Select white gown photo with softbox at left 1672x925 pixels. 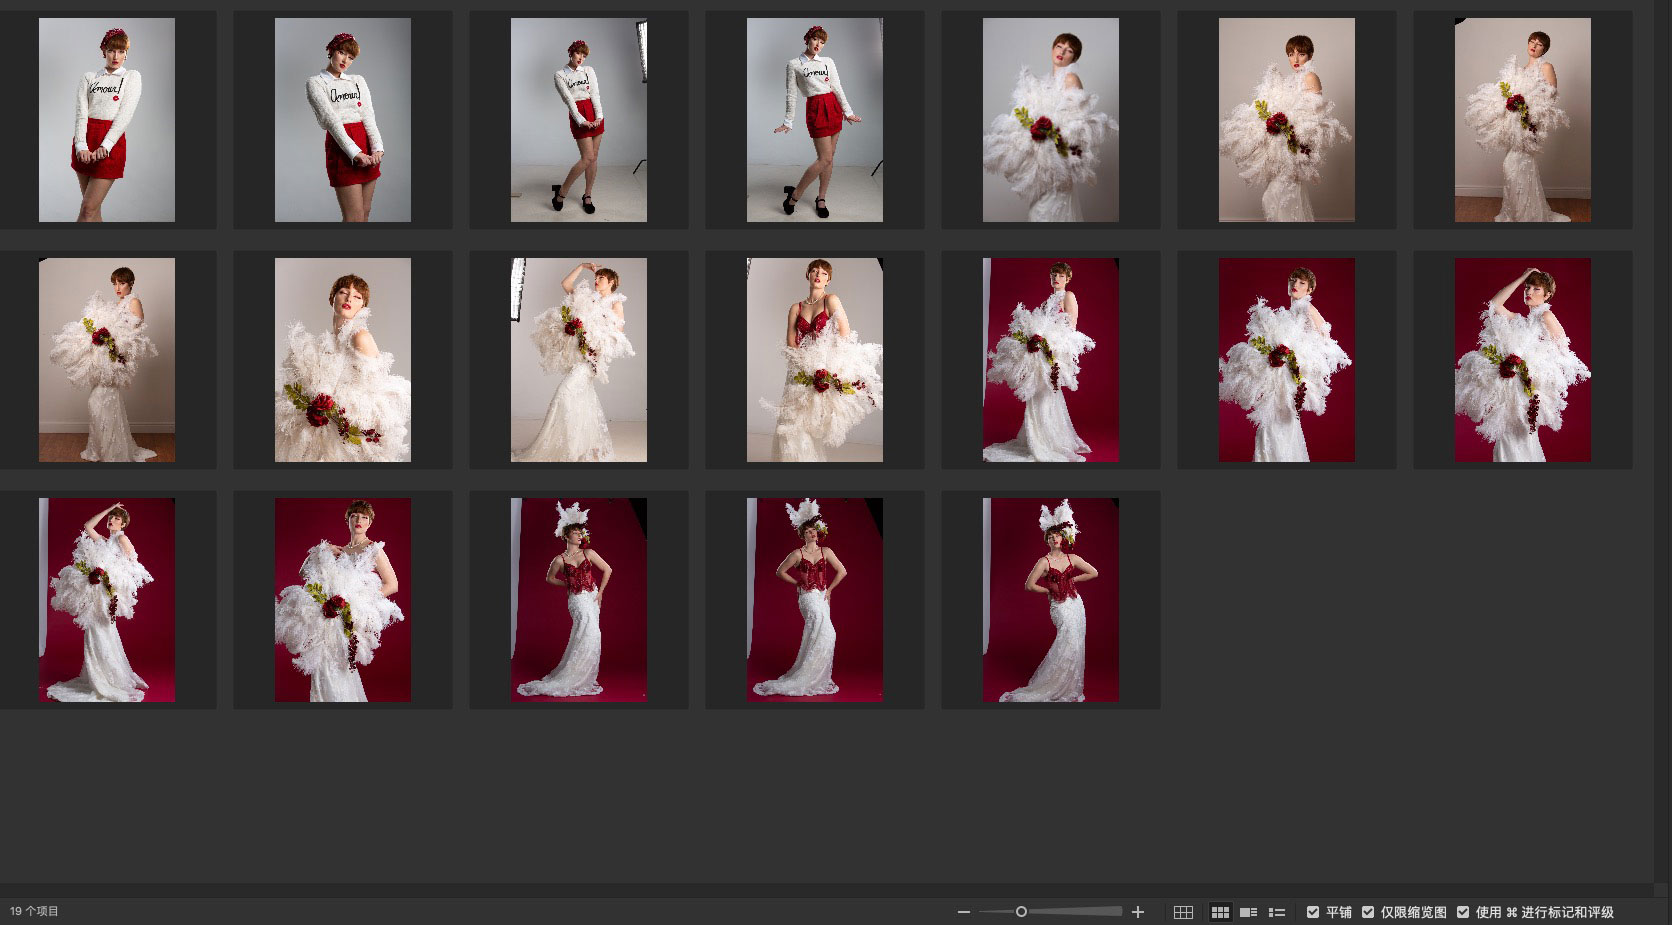[x=578, y=360]
